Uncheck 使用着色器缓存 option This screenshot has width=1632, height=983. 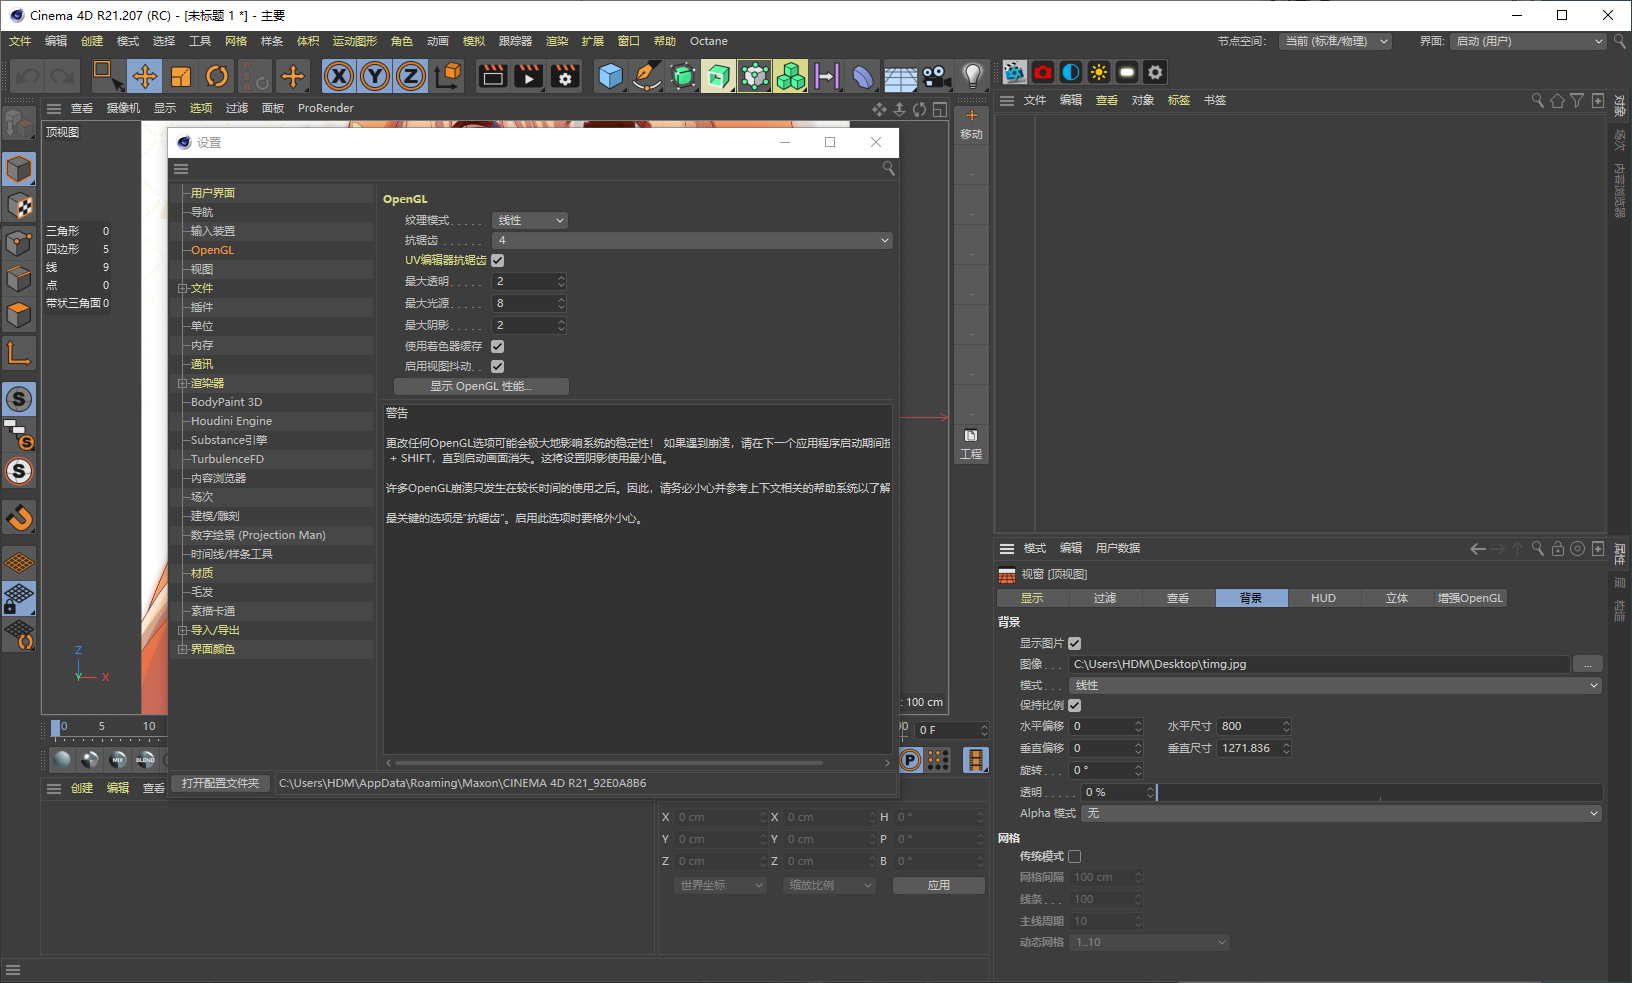click(x=497, y=346)
